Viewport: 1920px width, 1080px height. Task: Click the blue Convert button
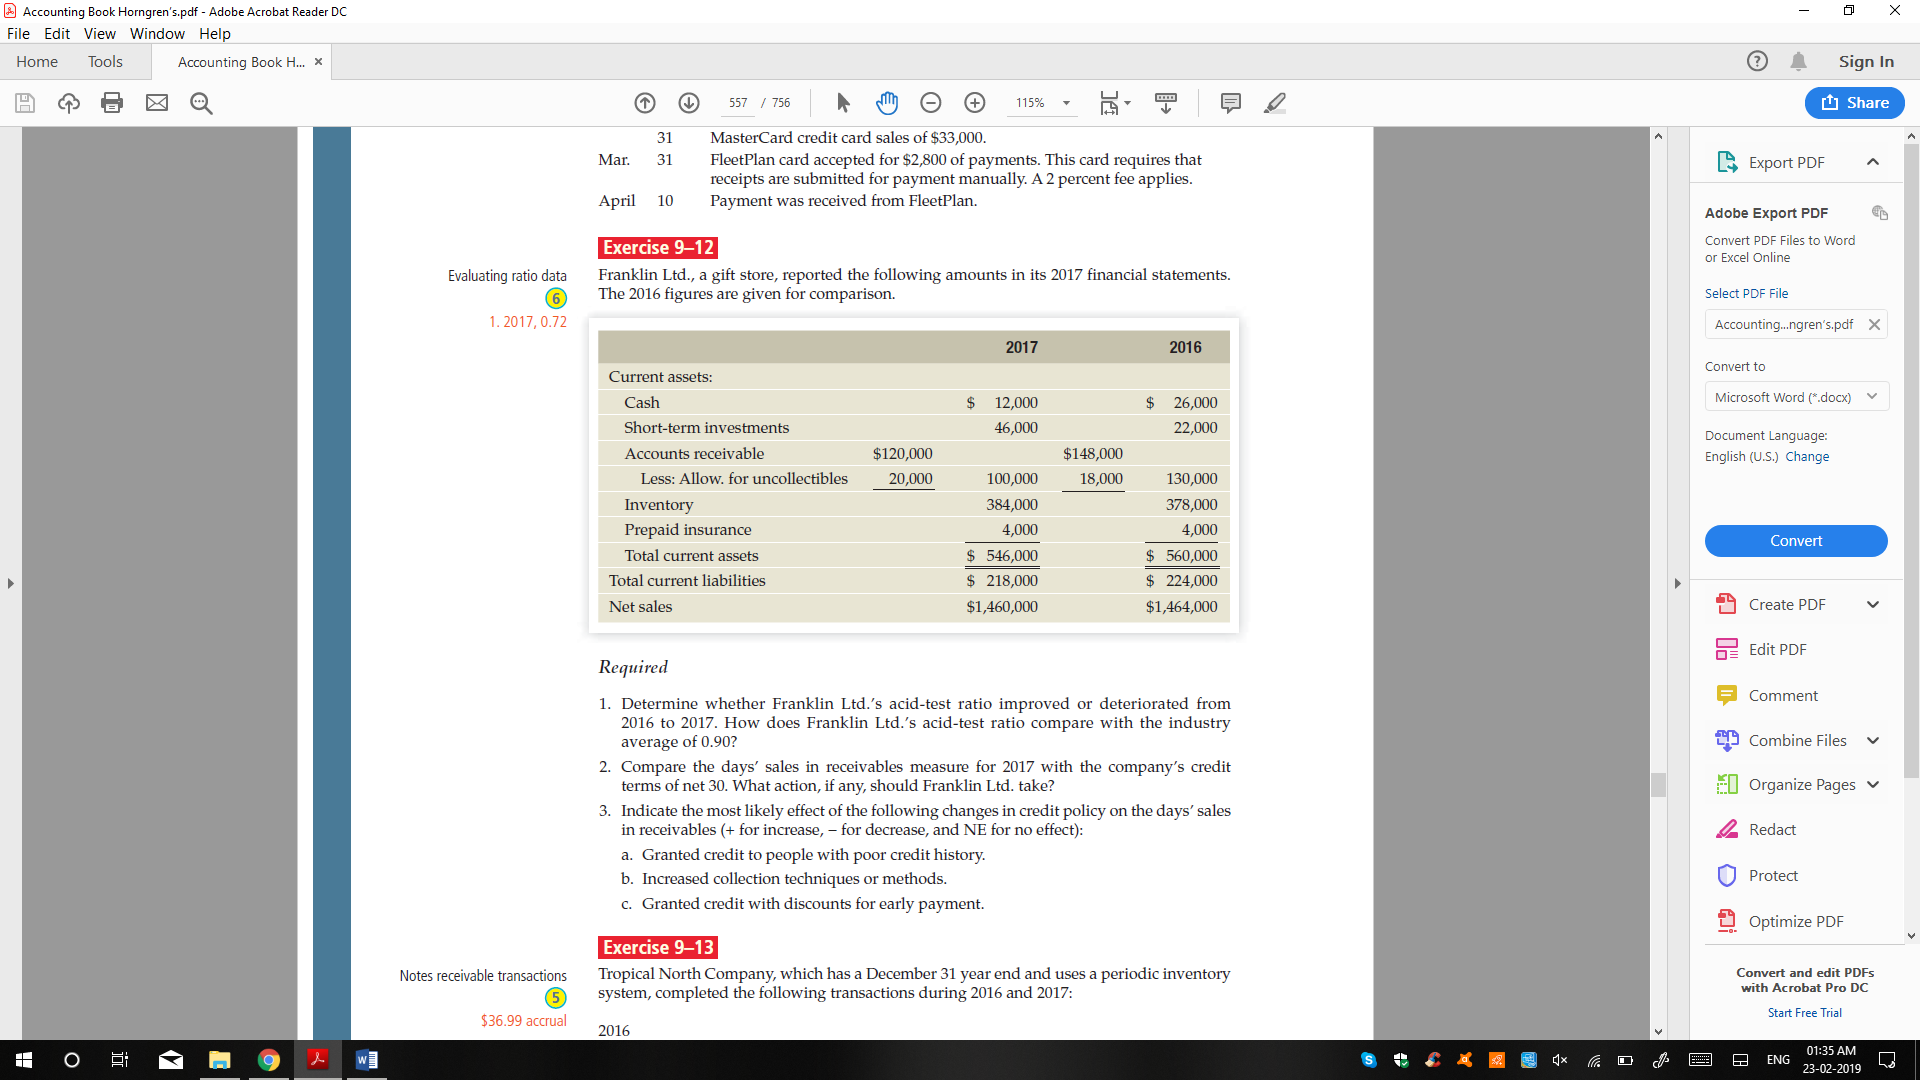[1796, 541]
